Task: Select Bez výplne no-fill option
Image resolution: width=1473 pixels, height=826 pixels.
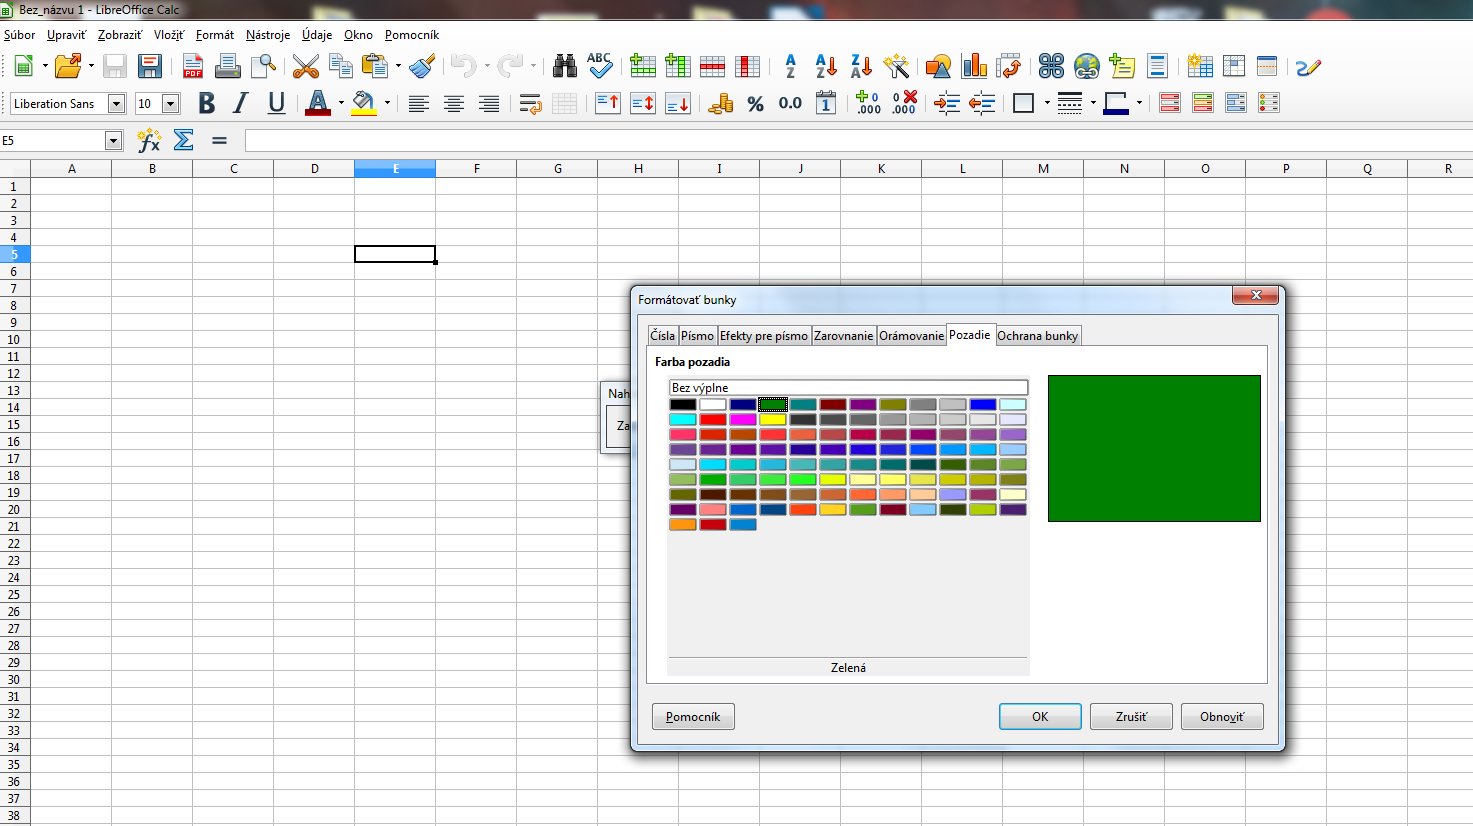Action: [x=848, y=388]
